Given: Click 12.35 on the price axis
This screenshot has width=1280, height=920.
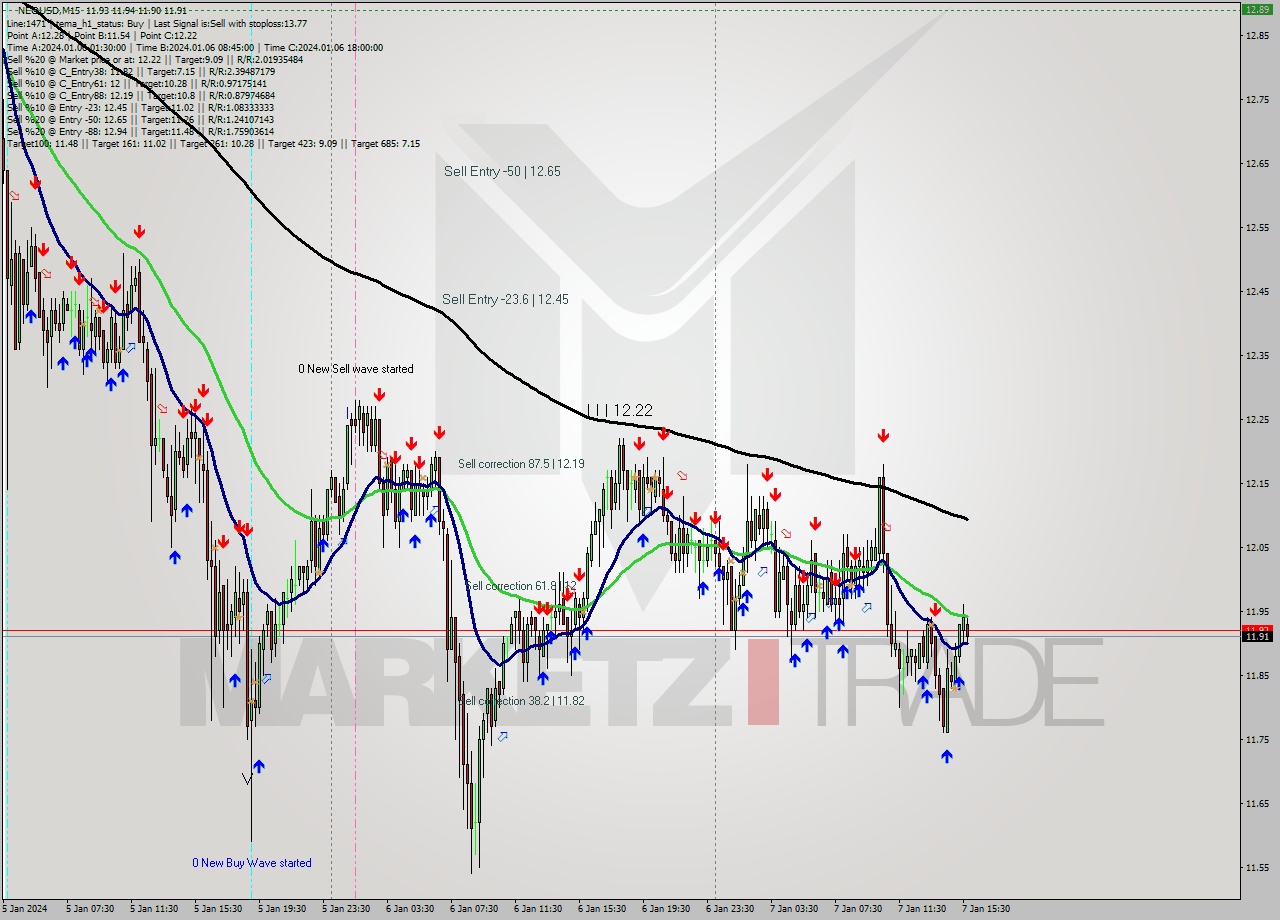Looking at the screenshot, I should [1257, 356].
